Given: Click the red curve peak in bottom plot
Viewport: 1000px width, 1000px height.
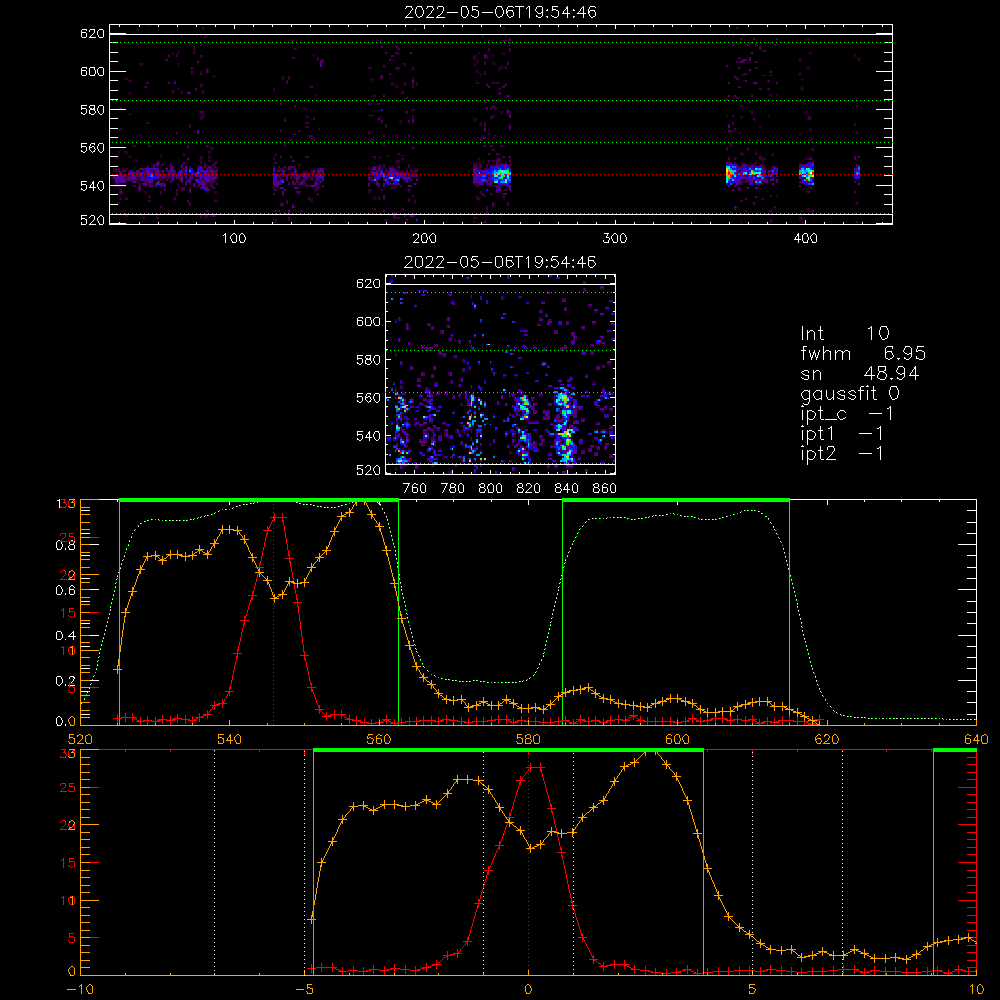Looking at the screenshot, I should [x=534, y=767].
